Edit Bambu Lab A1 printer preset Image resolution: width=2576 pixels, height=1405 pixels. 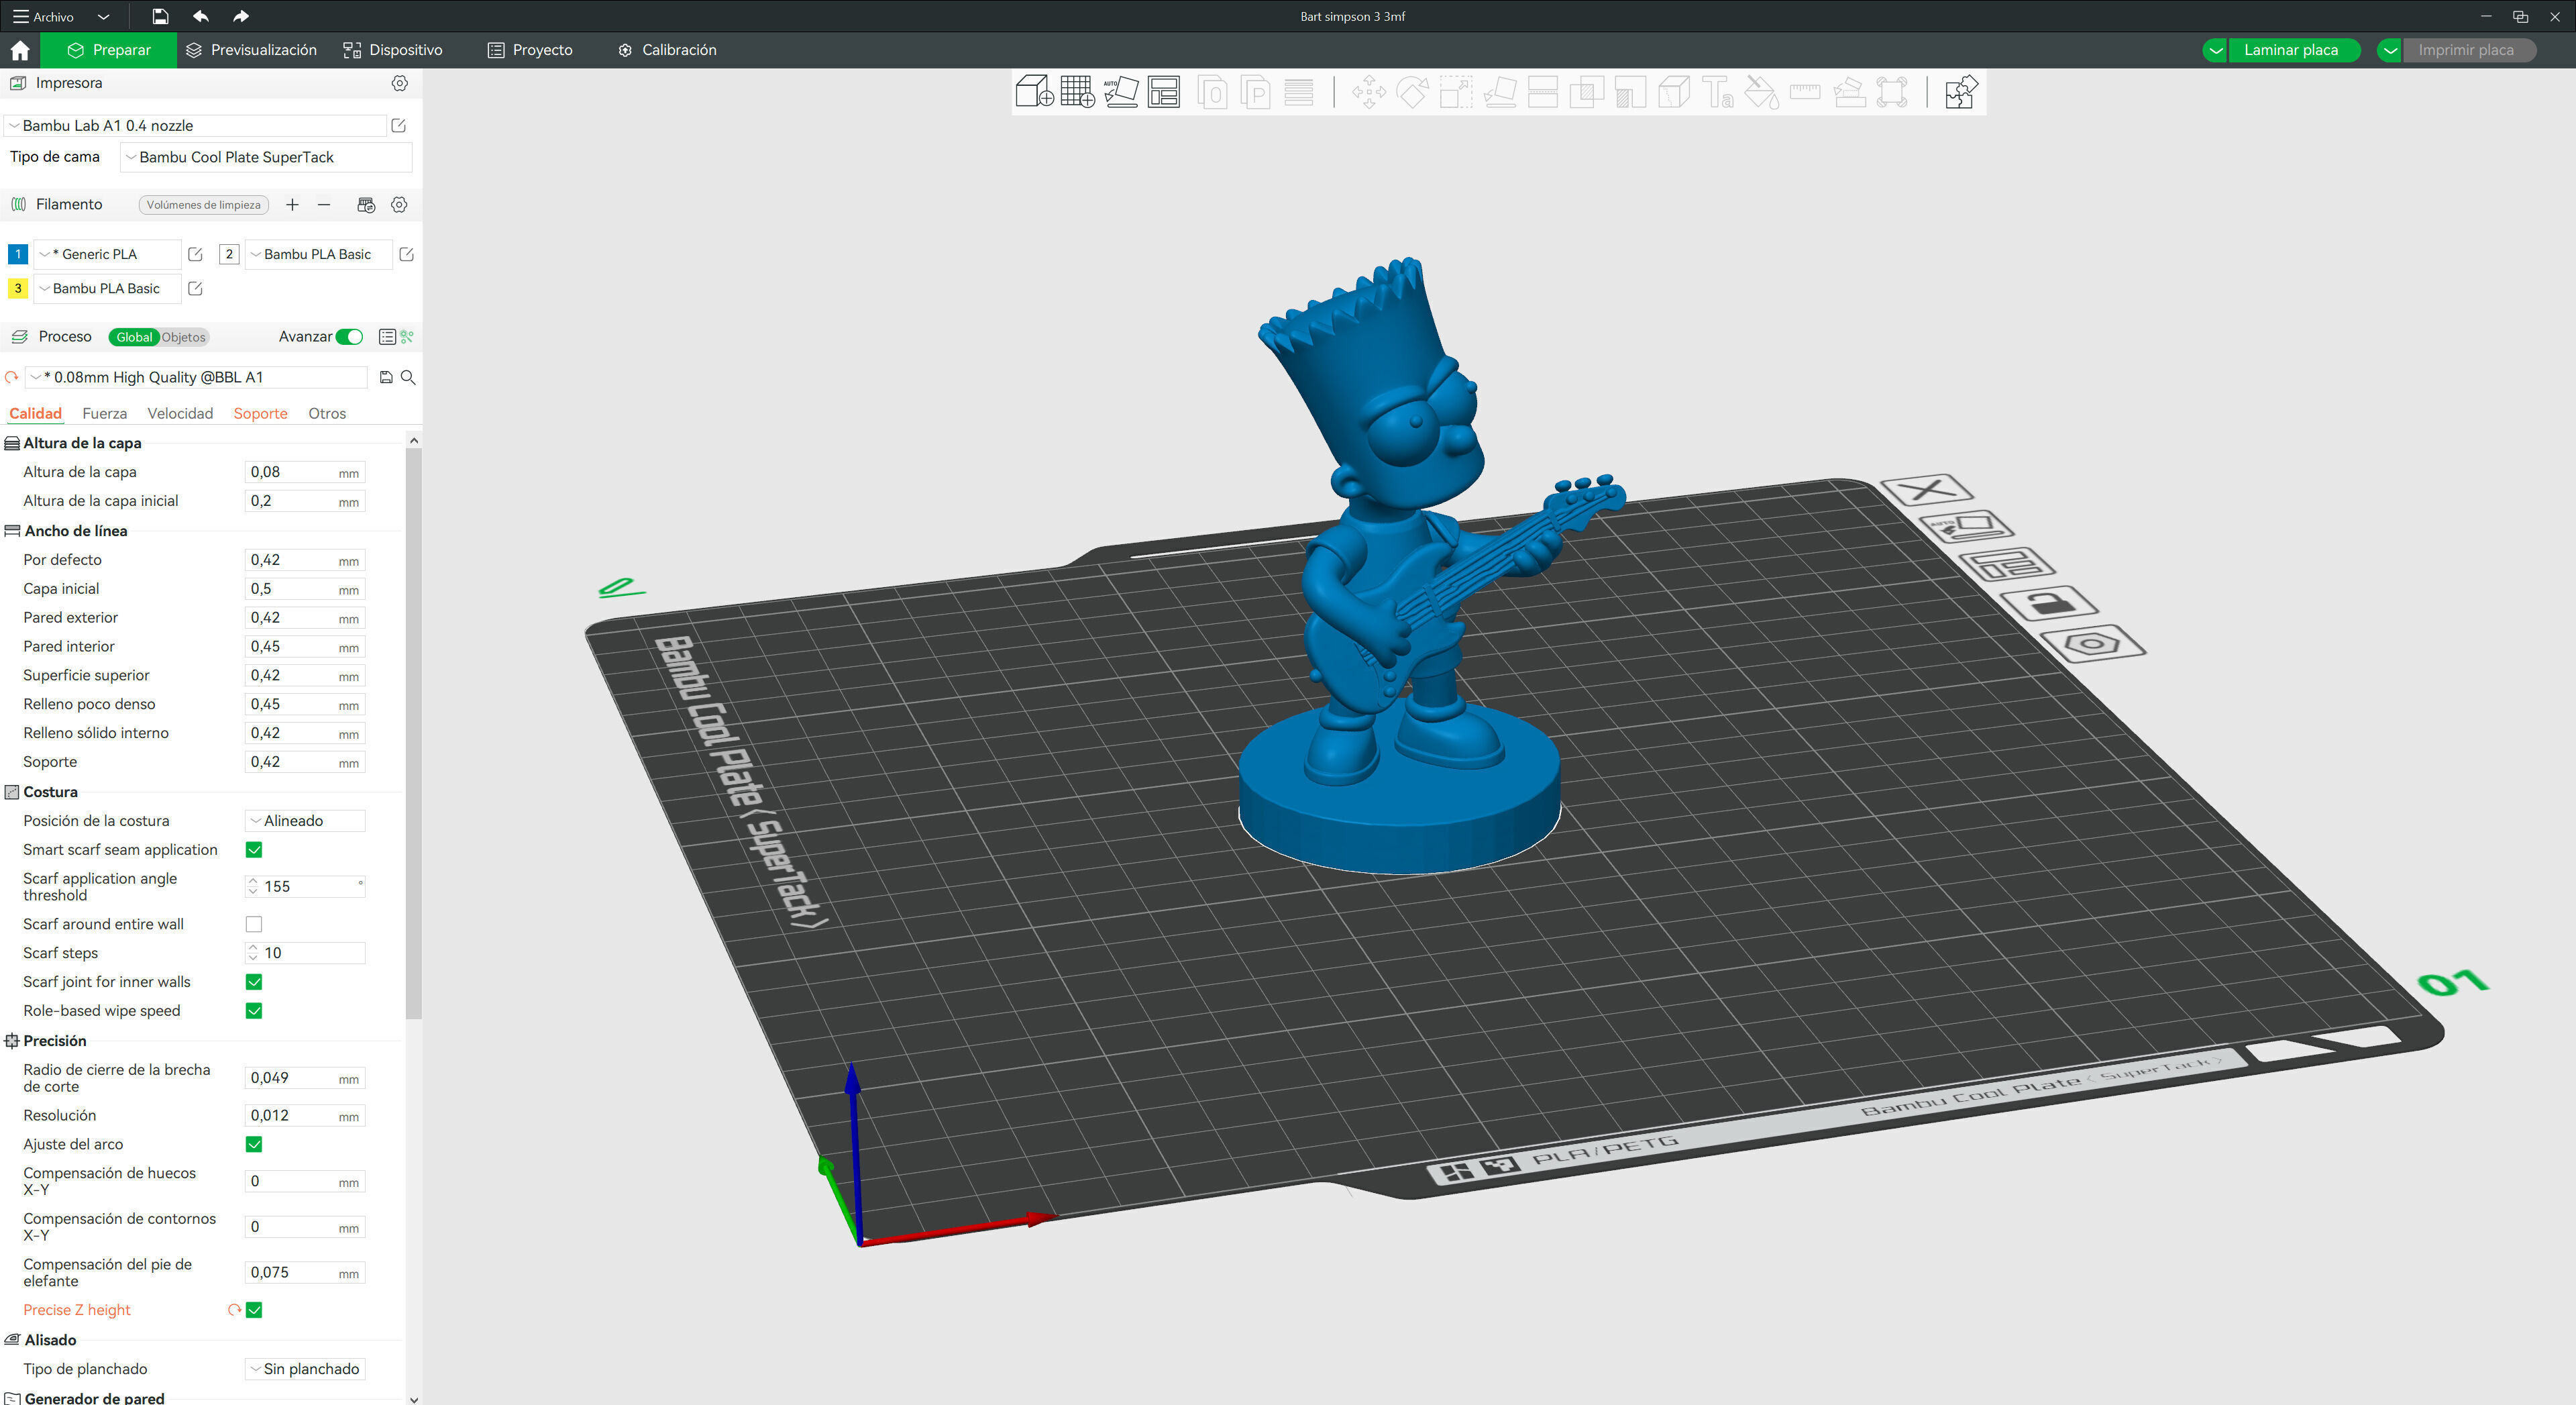398,125
